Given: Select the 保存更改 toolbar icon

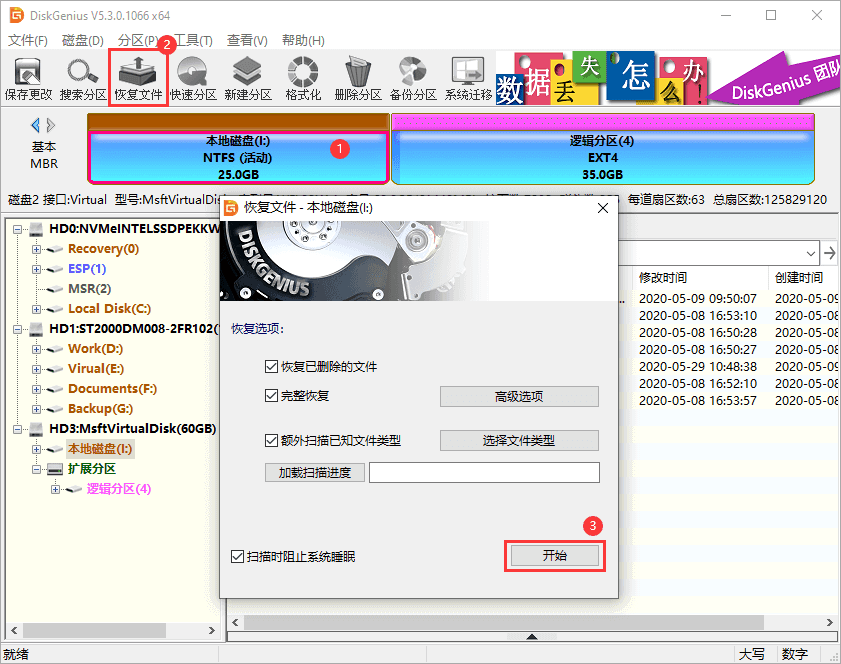Looking at the screenshot, I should (x=27, y=77).
